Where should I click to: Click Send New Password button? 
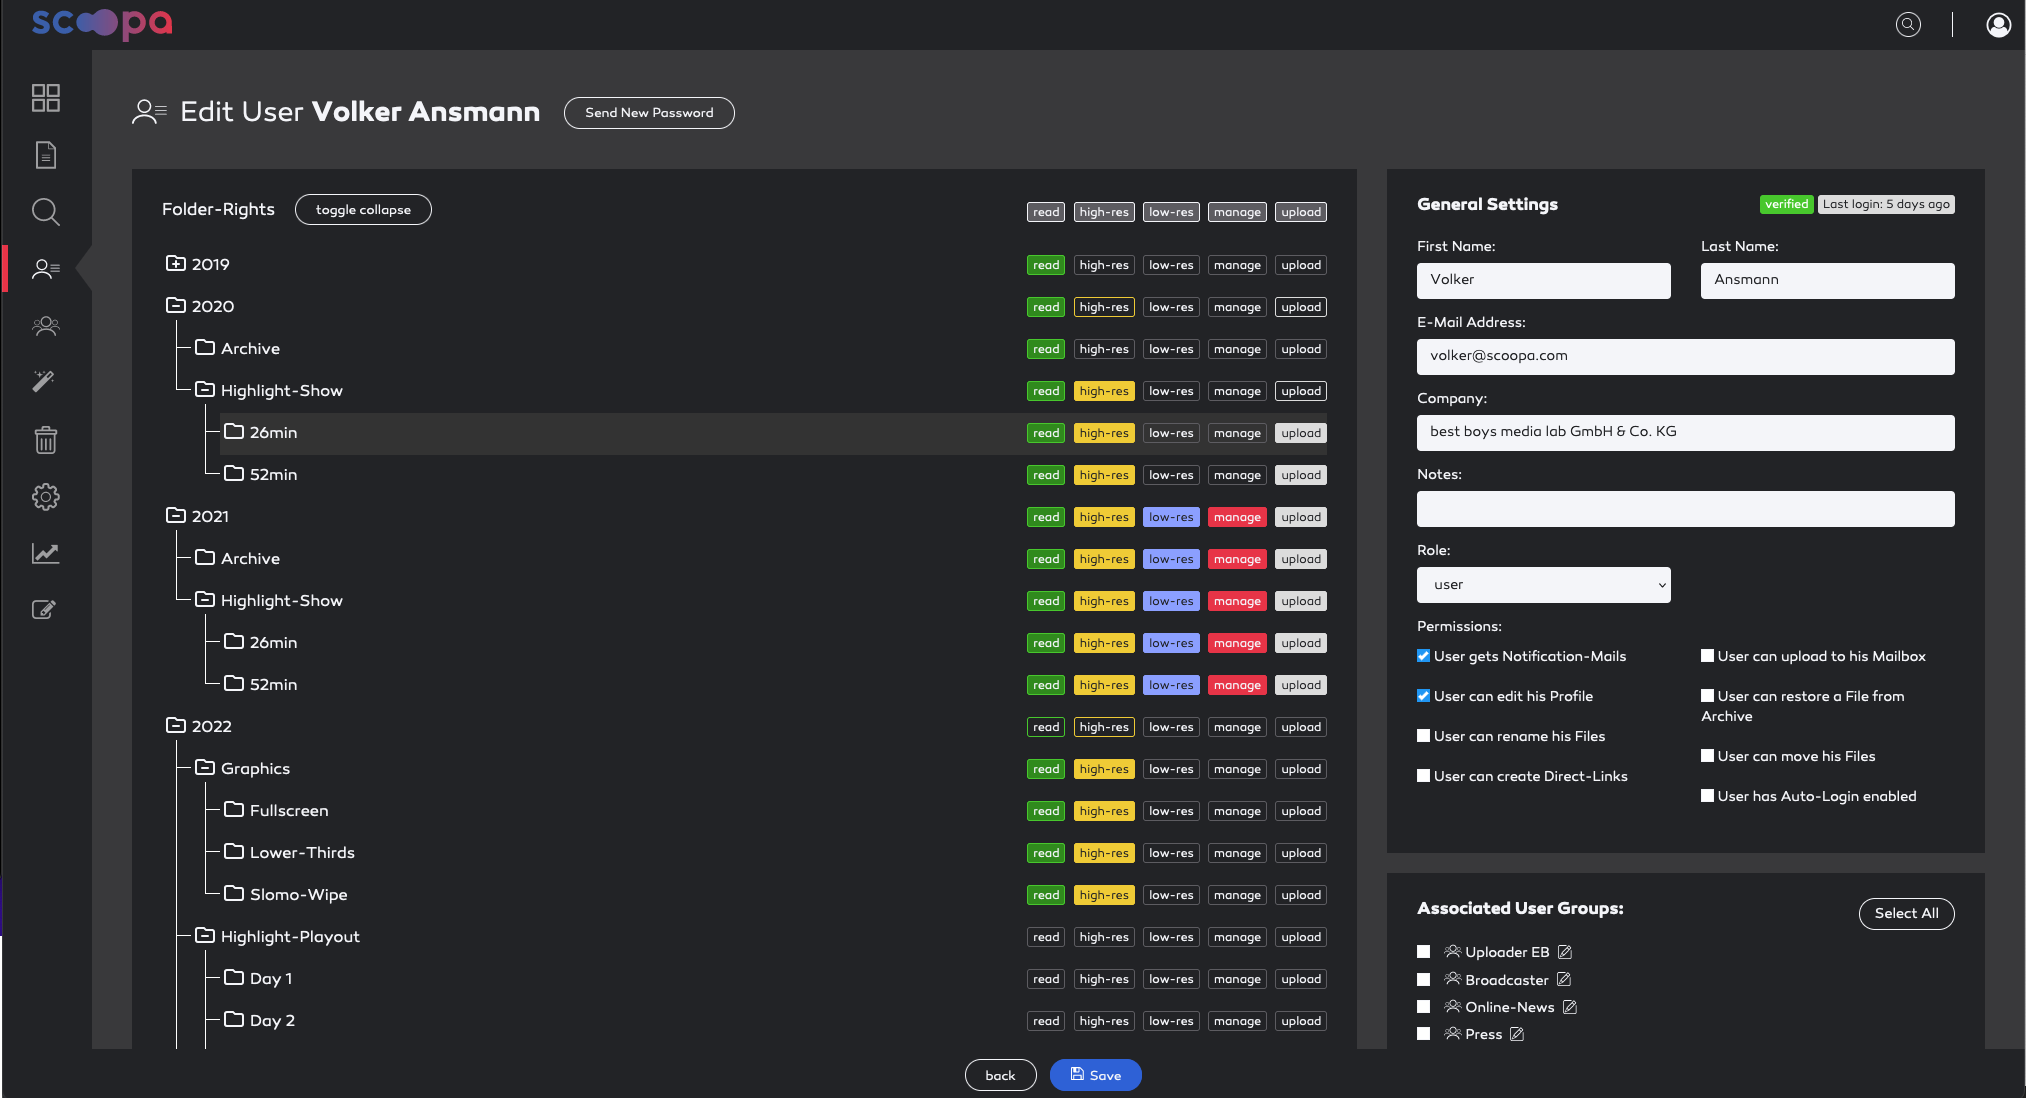[649, 113]
